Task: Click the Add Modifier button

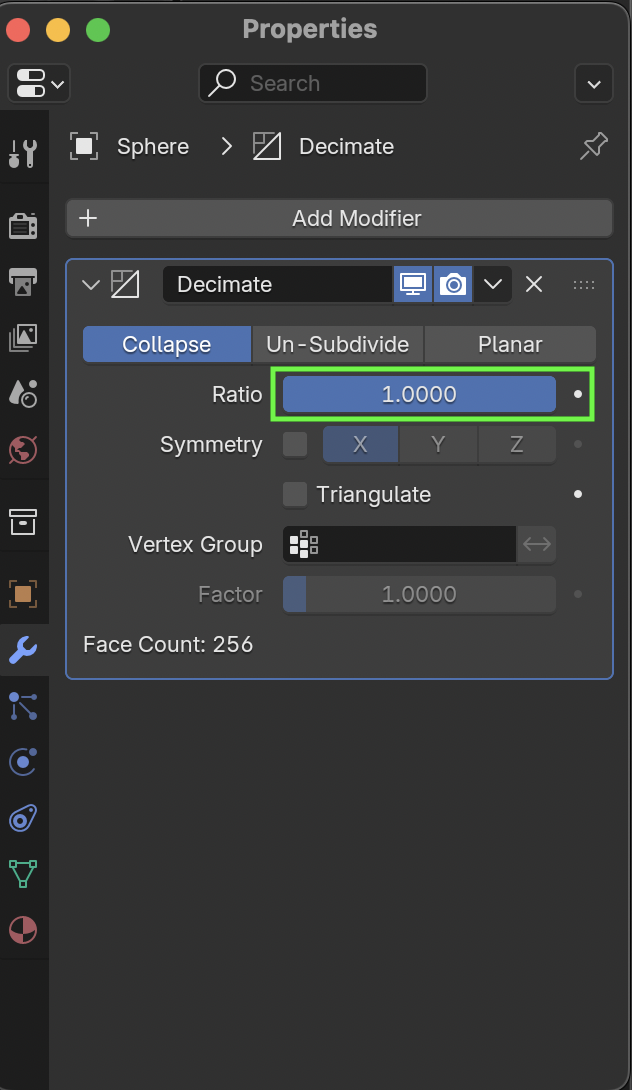Action: [x=339, y=218]
